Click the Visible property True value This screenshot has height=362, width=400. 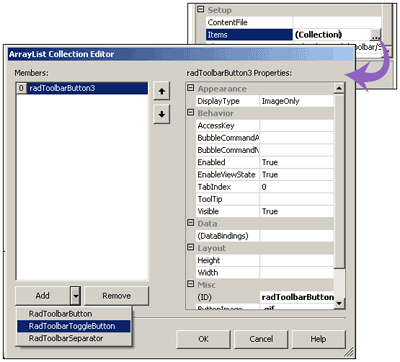pos(297,211)
